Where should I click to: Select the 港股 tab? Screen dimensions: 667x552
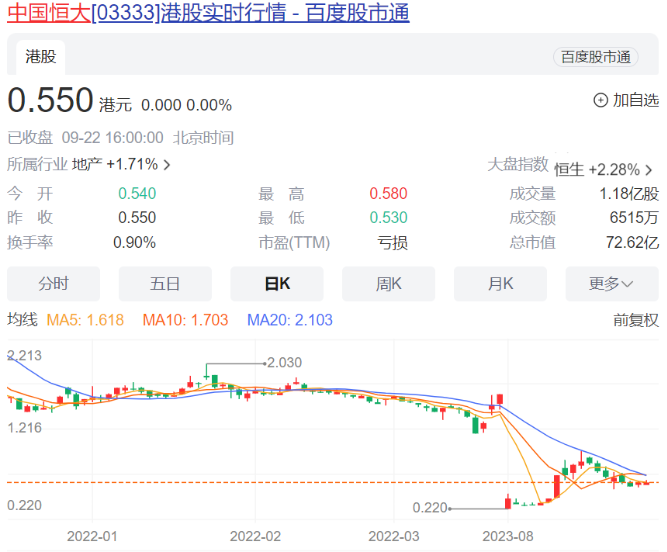coord(41,57)
